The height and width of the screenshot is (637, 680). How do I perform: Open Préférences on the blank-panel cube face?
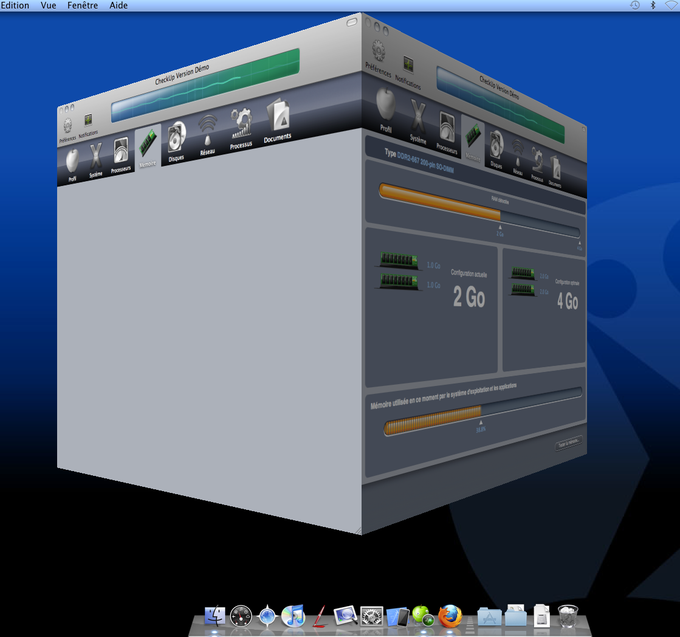68,130
